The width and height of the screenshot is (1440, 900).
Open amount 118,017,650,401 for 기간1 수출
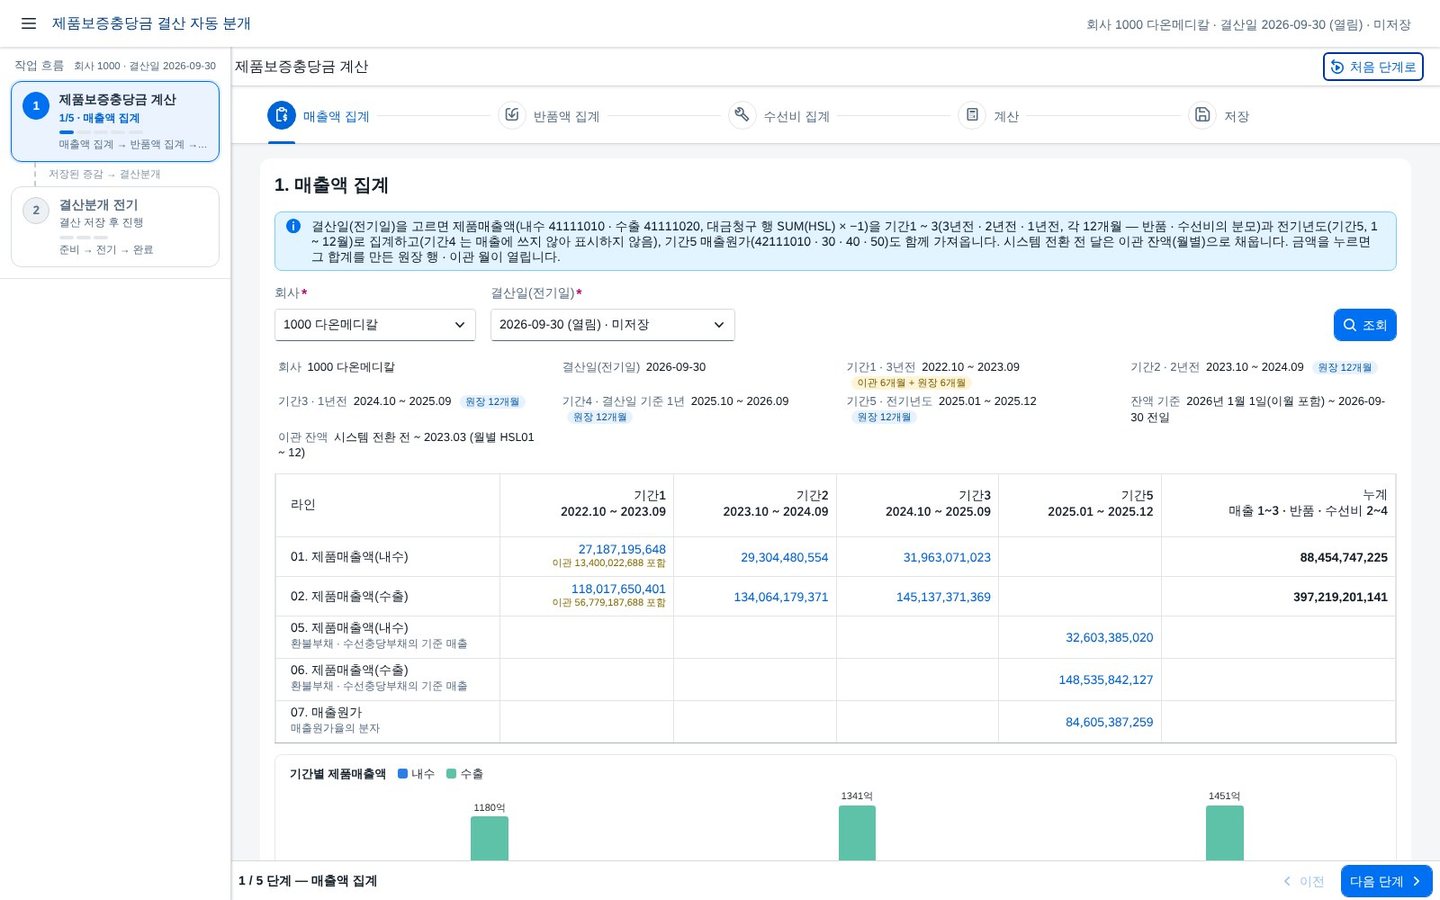coord(618,589)
